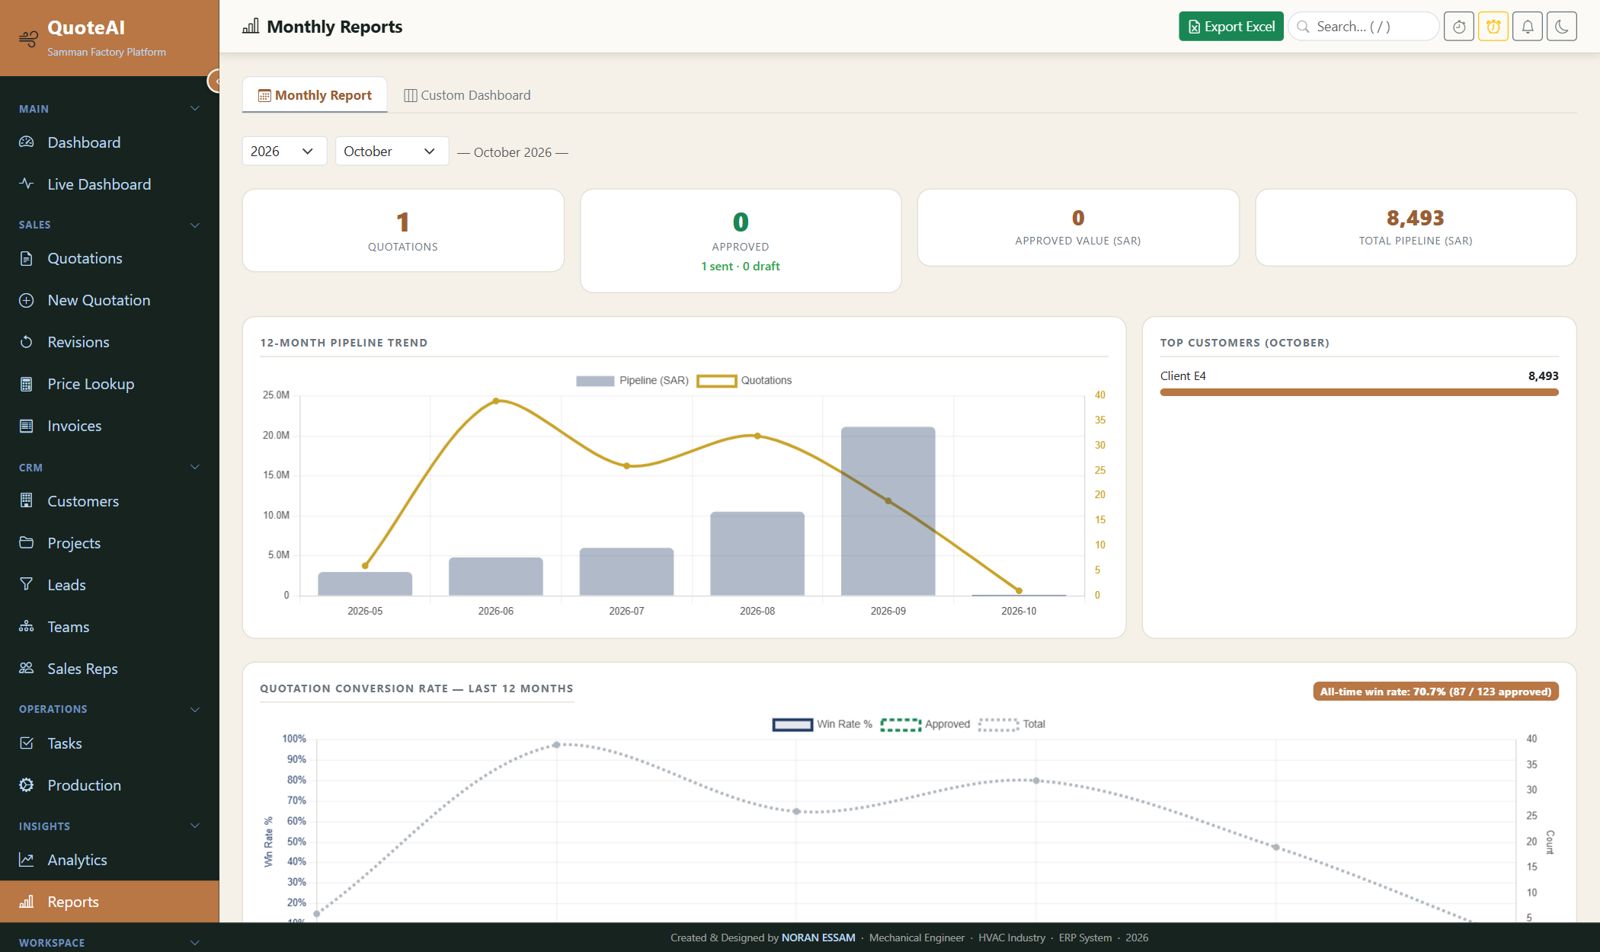1600x952 pixels.
Task: Toggle Pipeline (SAR) legend series
Action: click(632, 381)
